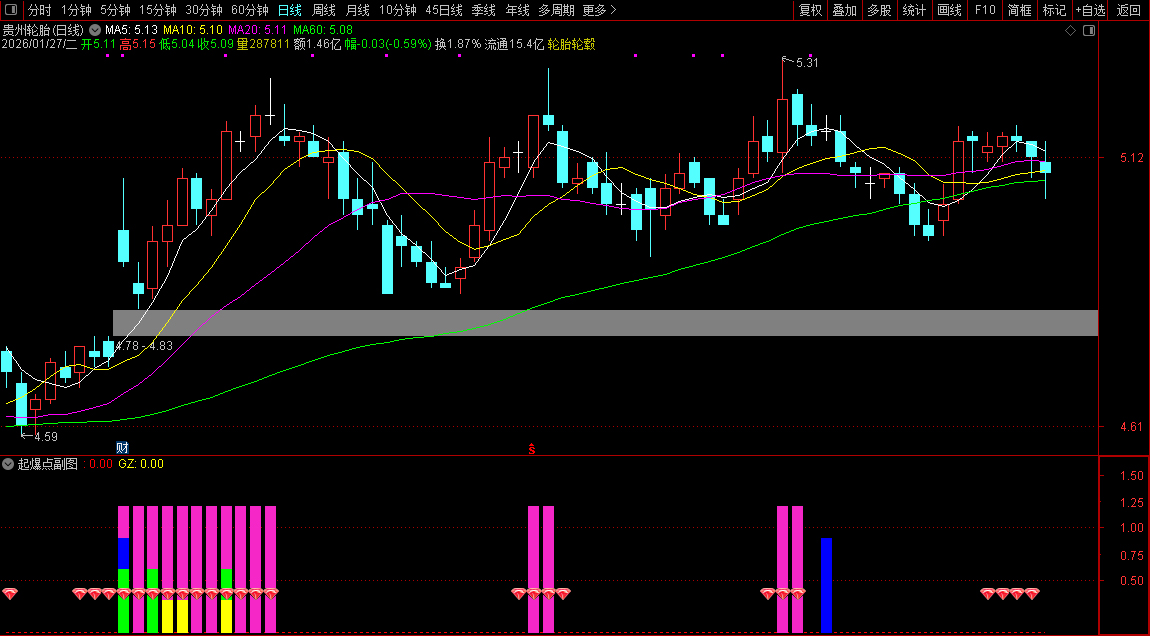Click the 4.61 price axis value
This screenshot has height=636, width=1150.
[x=1131, y=426]
